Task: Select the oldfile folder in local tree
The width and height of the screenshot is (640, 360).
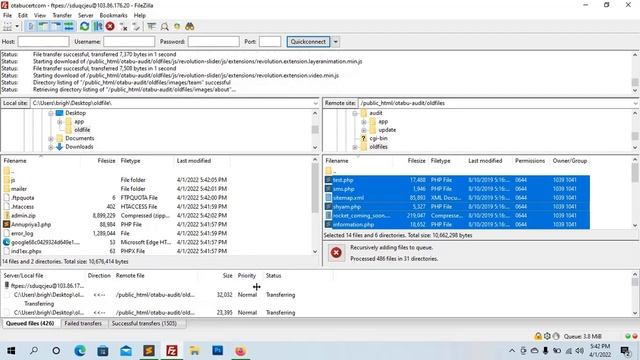Action: tap(82, 130)
